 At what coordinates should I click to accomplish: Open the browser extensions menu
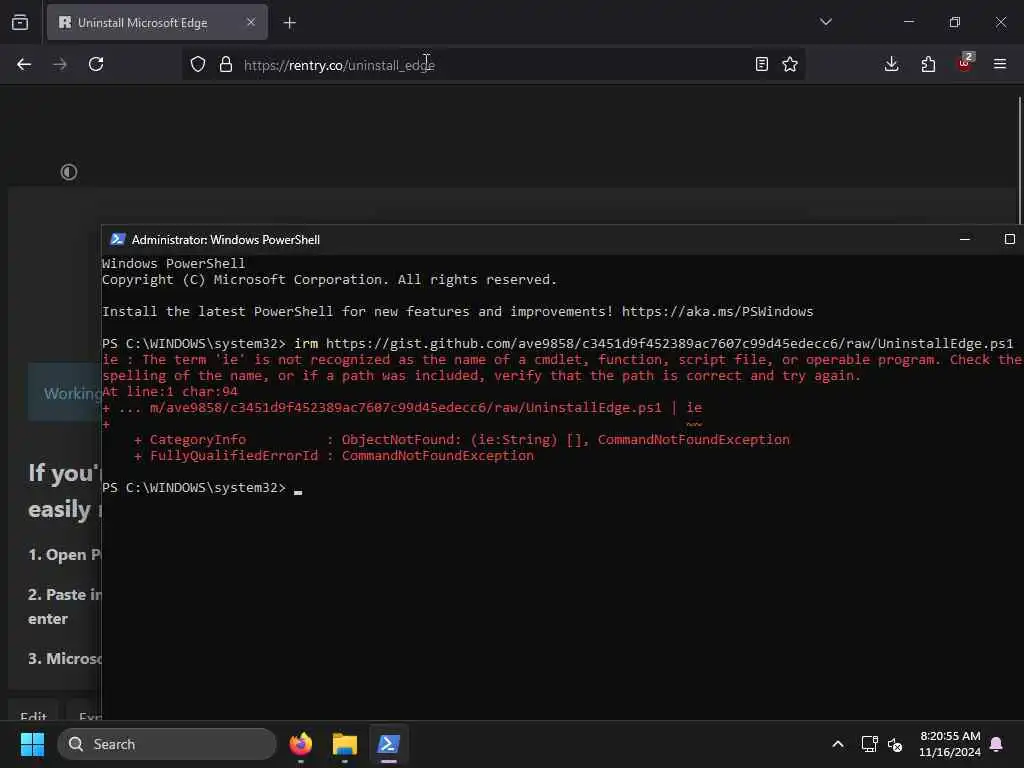(928, 64)
